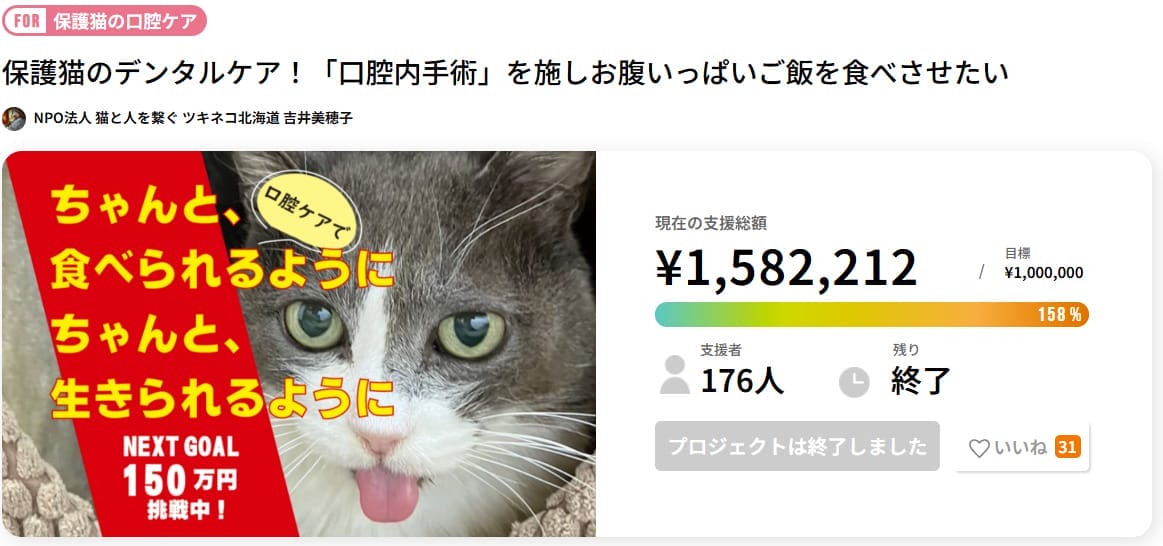Image resolution: width=1163 pixels, height=546 pixels.
Task: Click the organizer's profile avatar
Action: point(14,118)
